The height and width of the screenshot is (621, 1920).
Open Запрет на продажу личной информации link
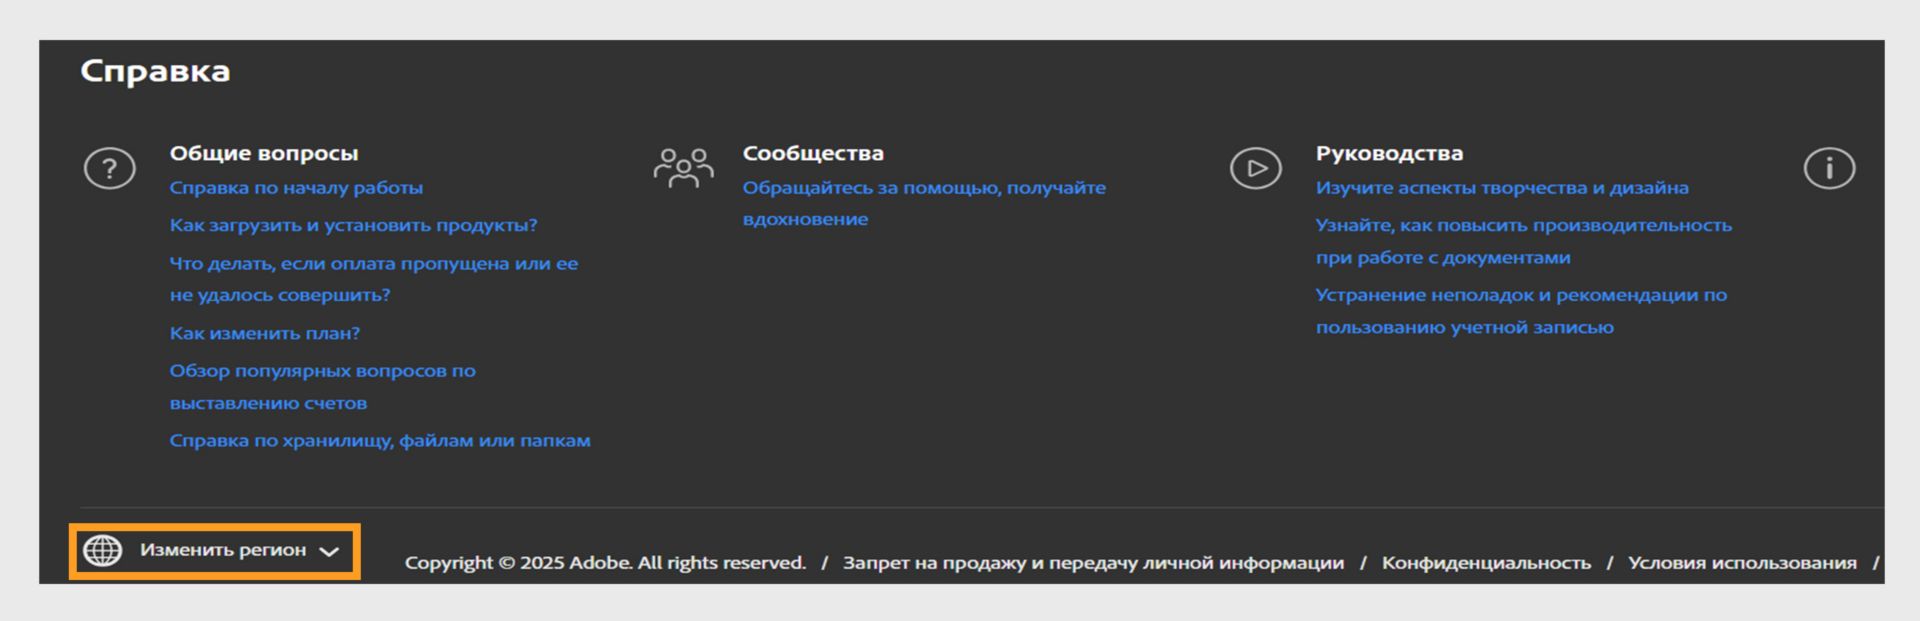click(1093, 563)
